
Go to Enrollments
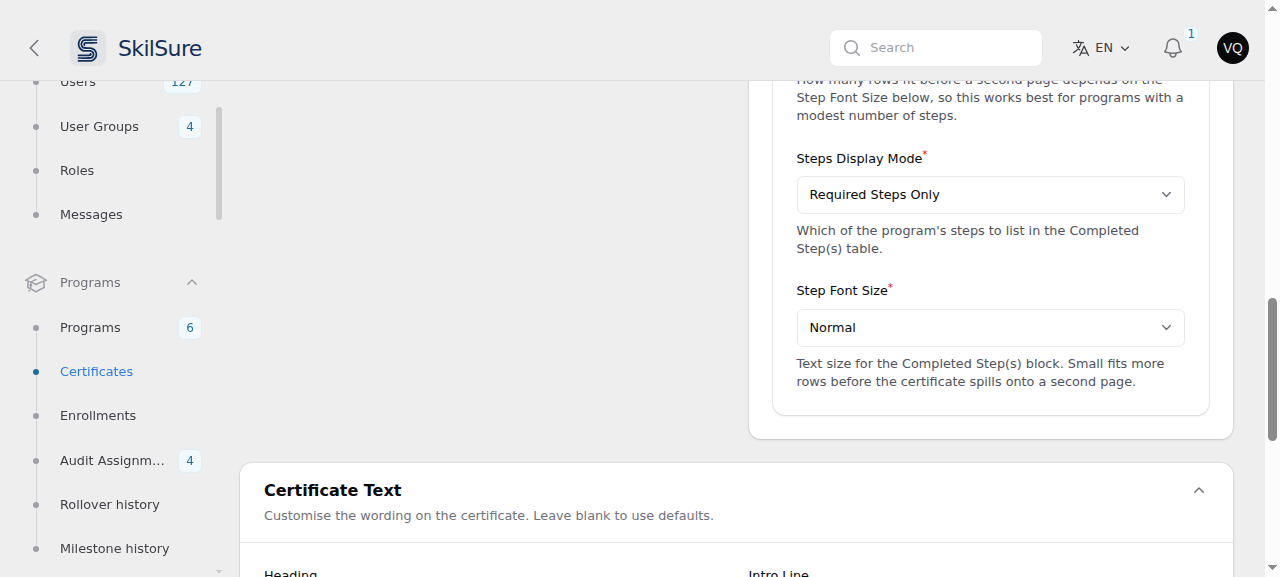(98, 416)
